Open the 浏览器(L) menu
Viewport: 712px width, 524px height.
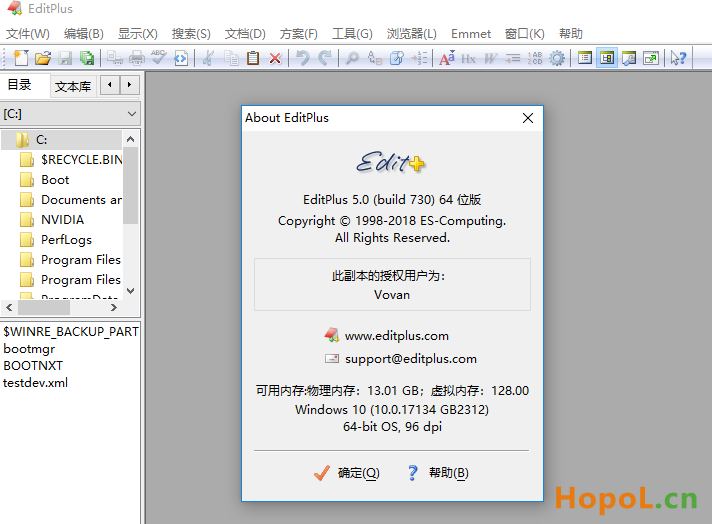(411, 34)
